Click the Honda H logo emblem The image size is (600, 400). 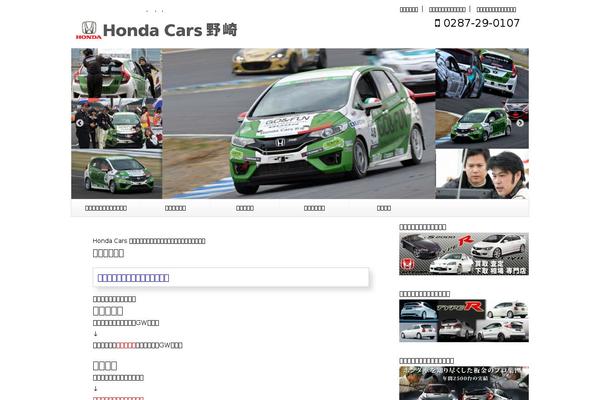click(89, 30)
